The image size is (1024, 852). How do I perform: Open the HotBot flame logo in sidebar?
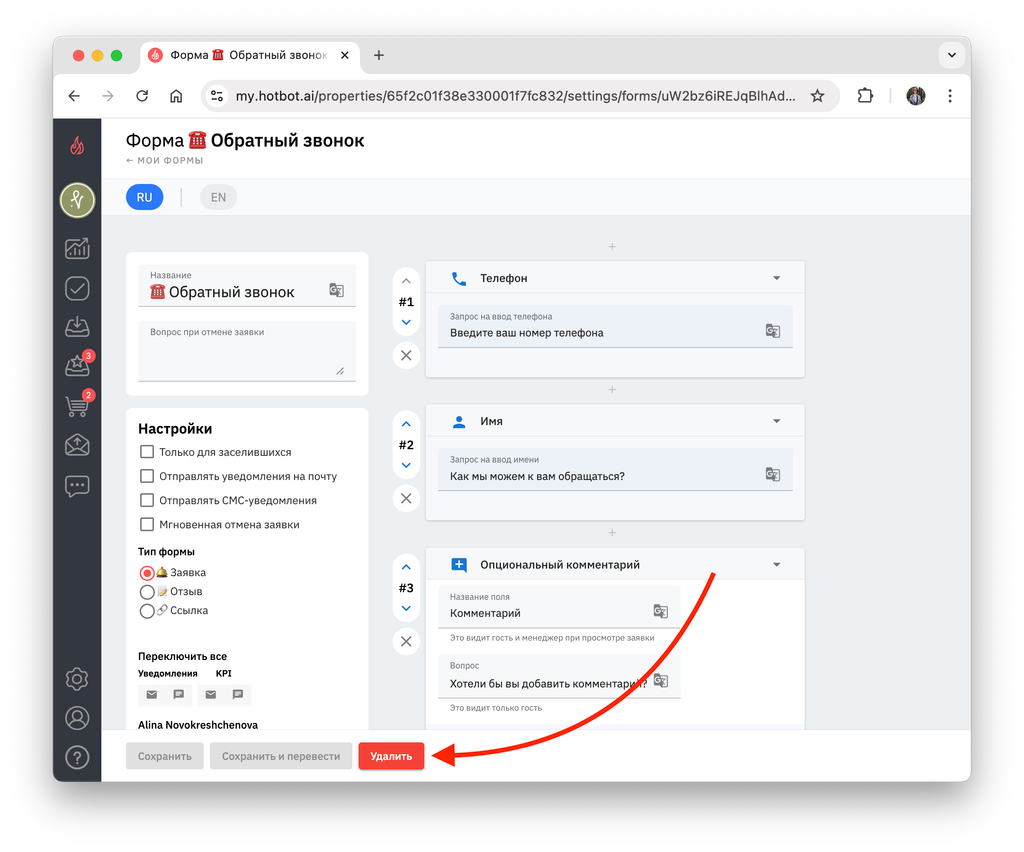click(77, 145)
